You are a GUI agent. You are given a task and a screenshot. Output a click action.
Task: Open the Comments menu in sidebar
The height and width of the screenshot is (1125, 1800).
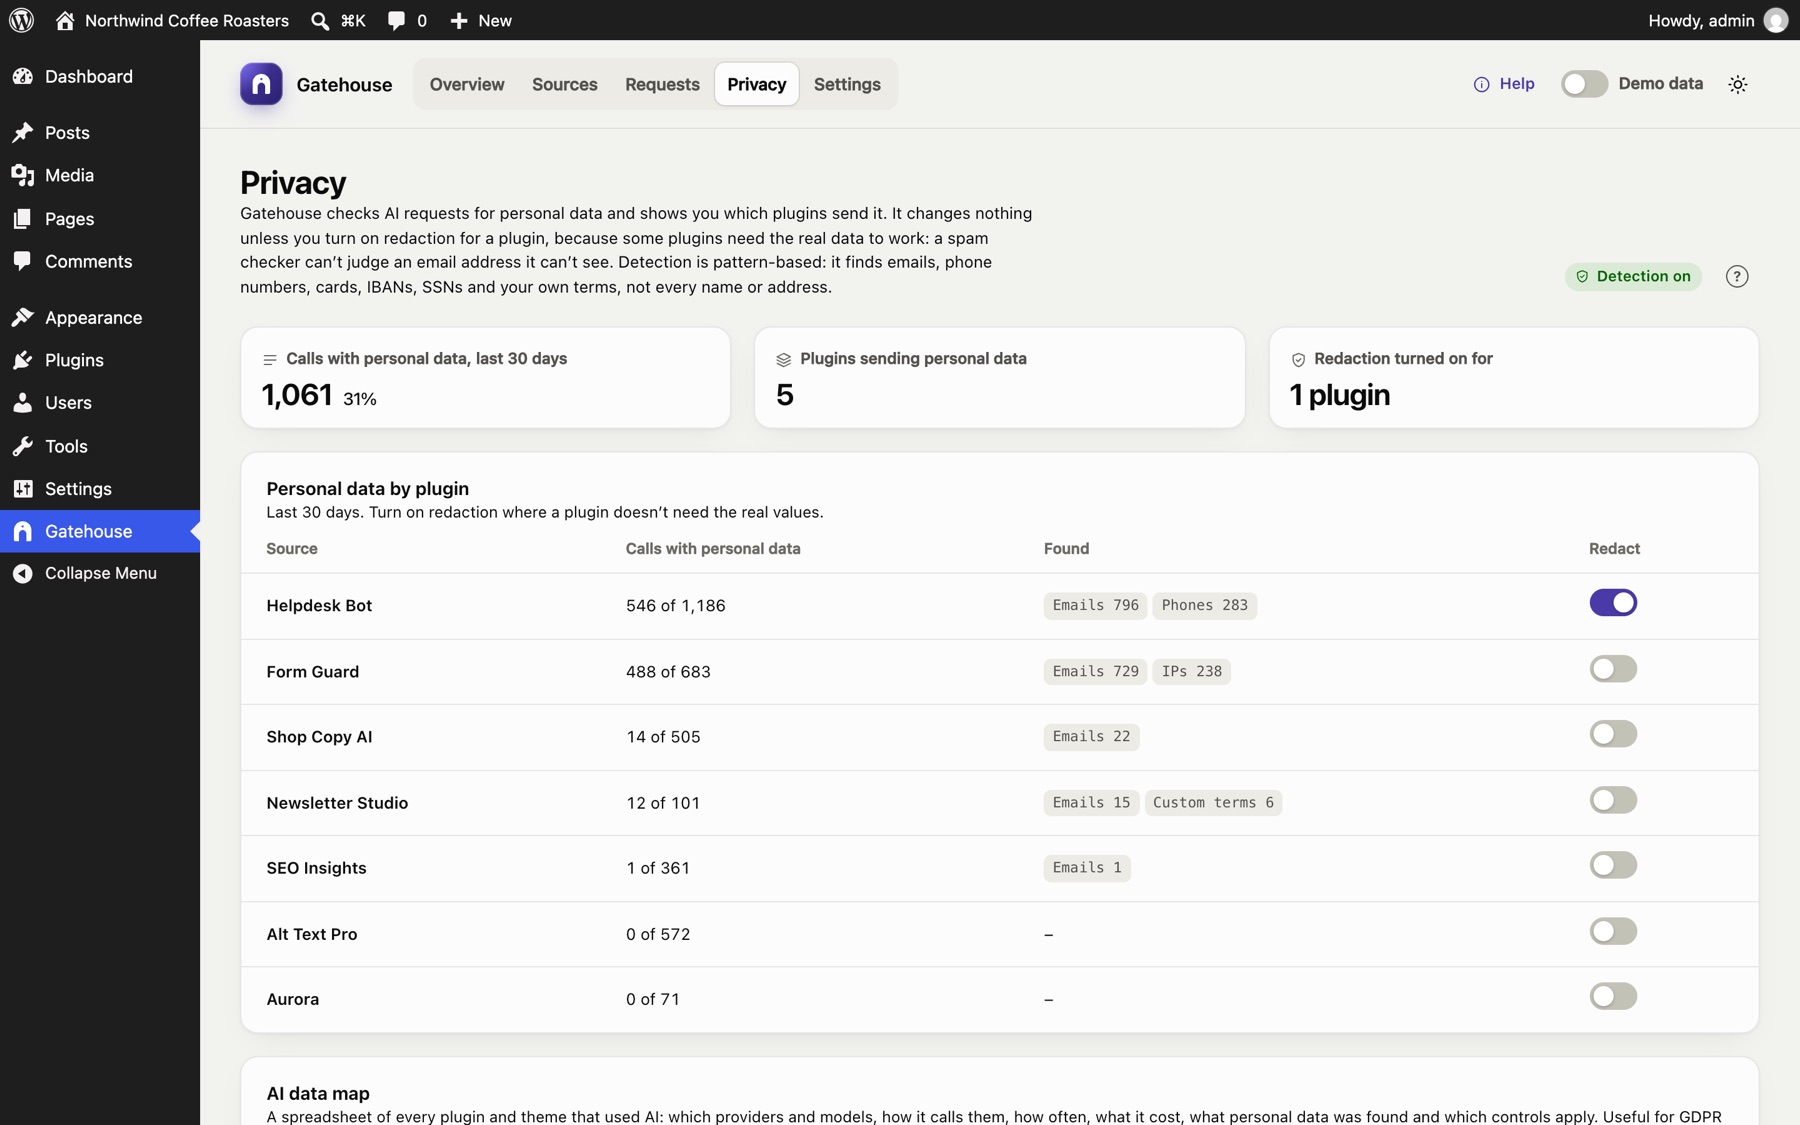[100, 261]
